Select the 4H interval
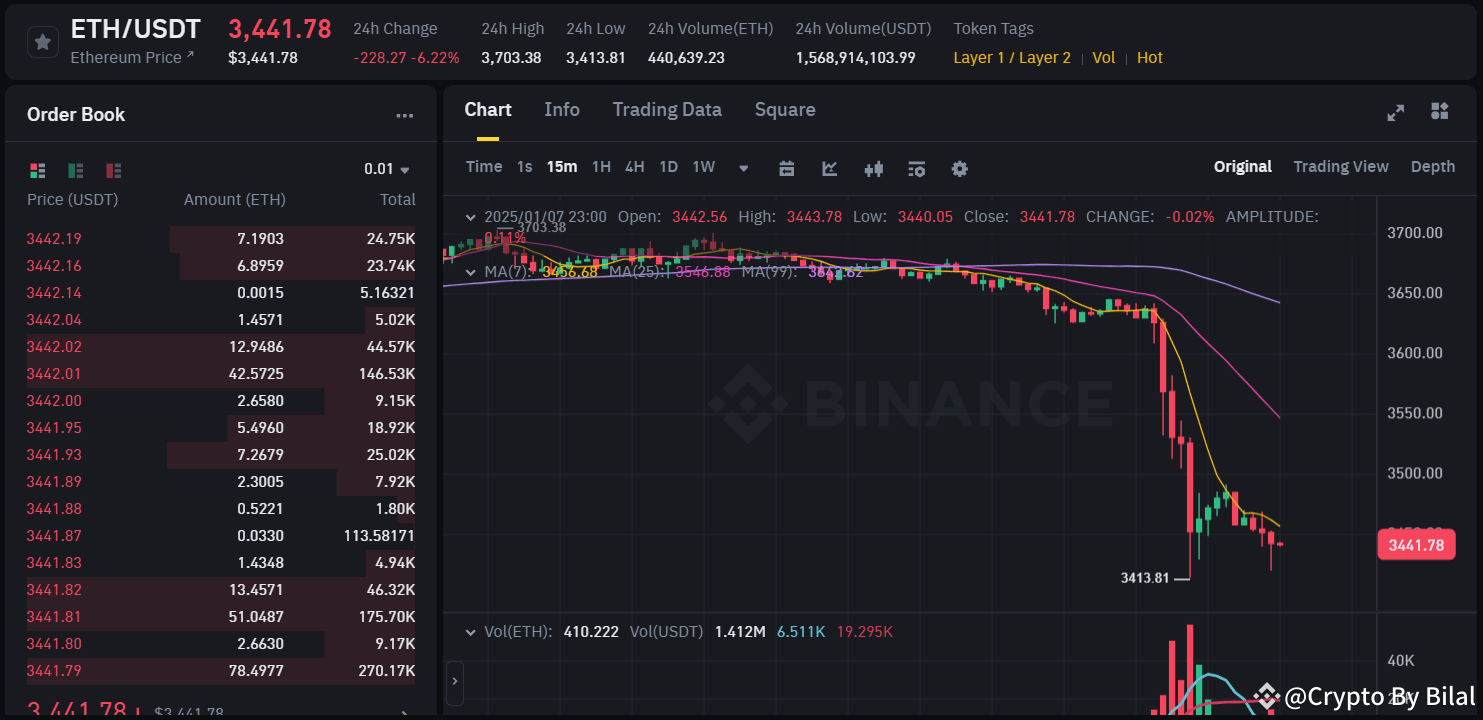 pos(635,167)
